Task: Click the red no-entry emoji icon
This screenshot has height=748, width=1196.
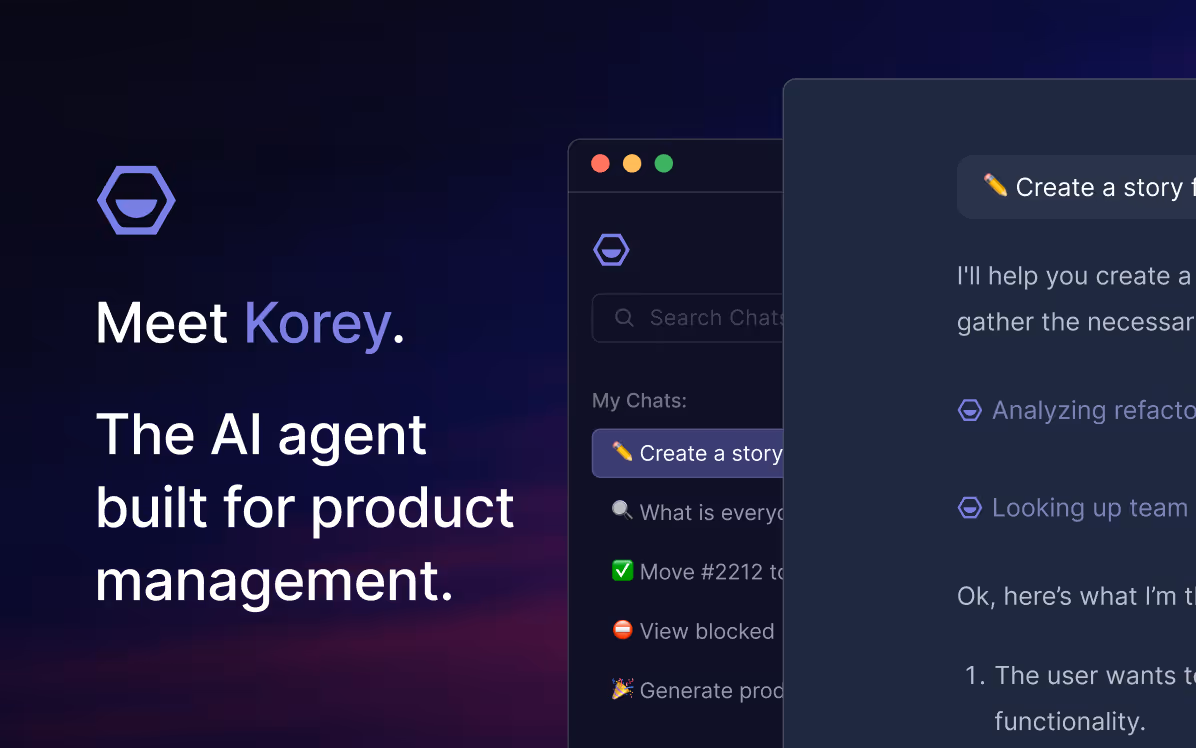Action: pyautogui.click(x=622, y=630)
